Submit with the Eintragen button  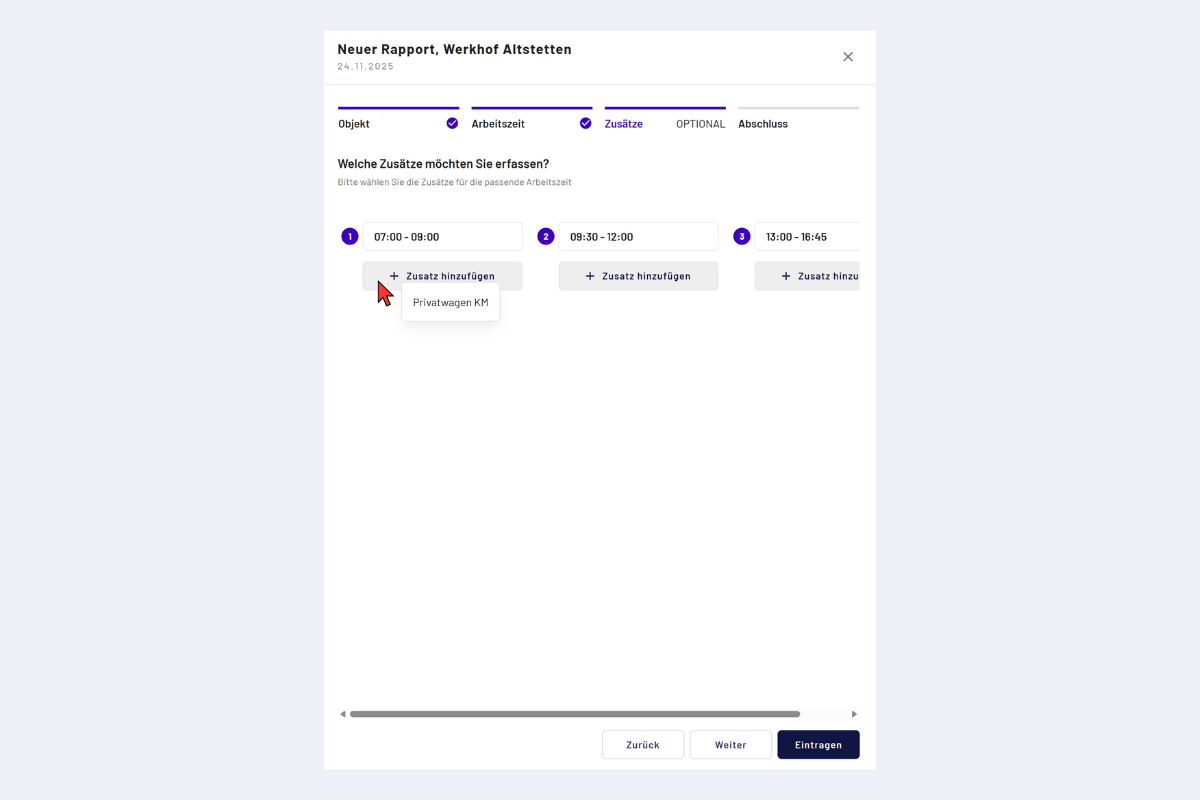click(x=818, y=745)
